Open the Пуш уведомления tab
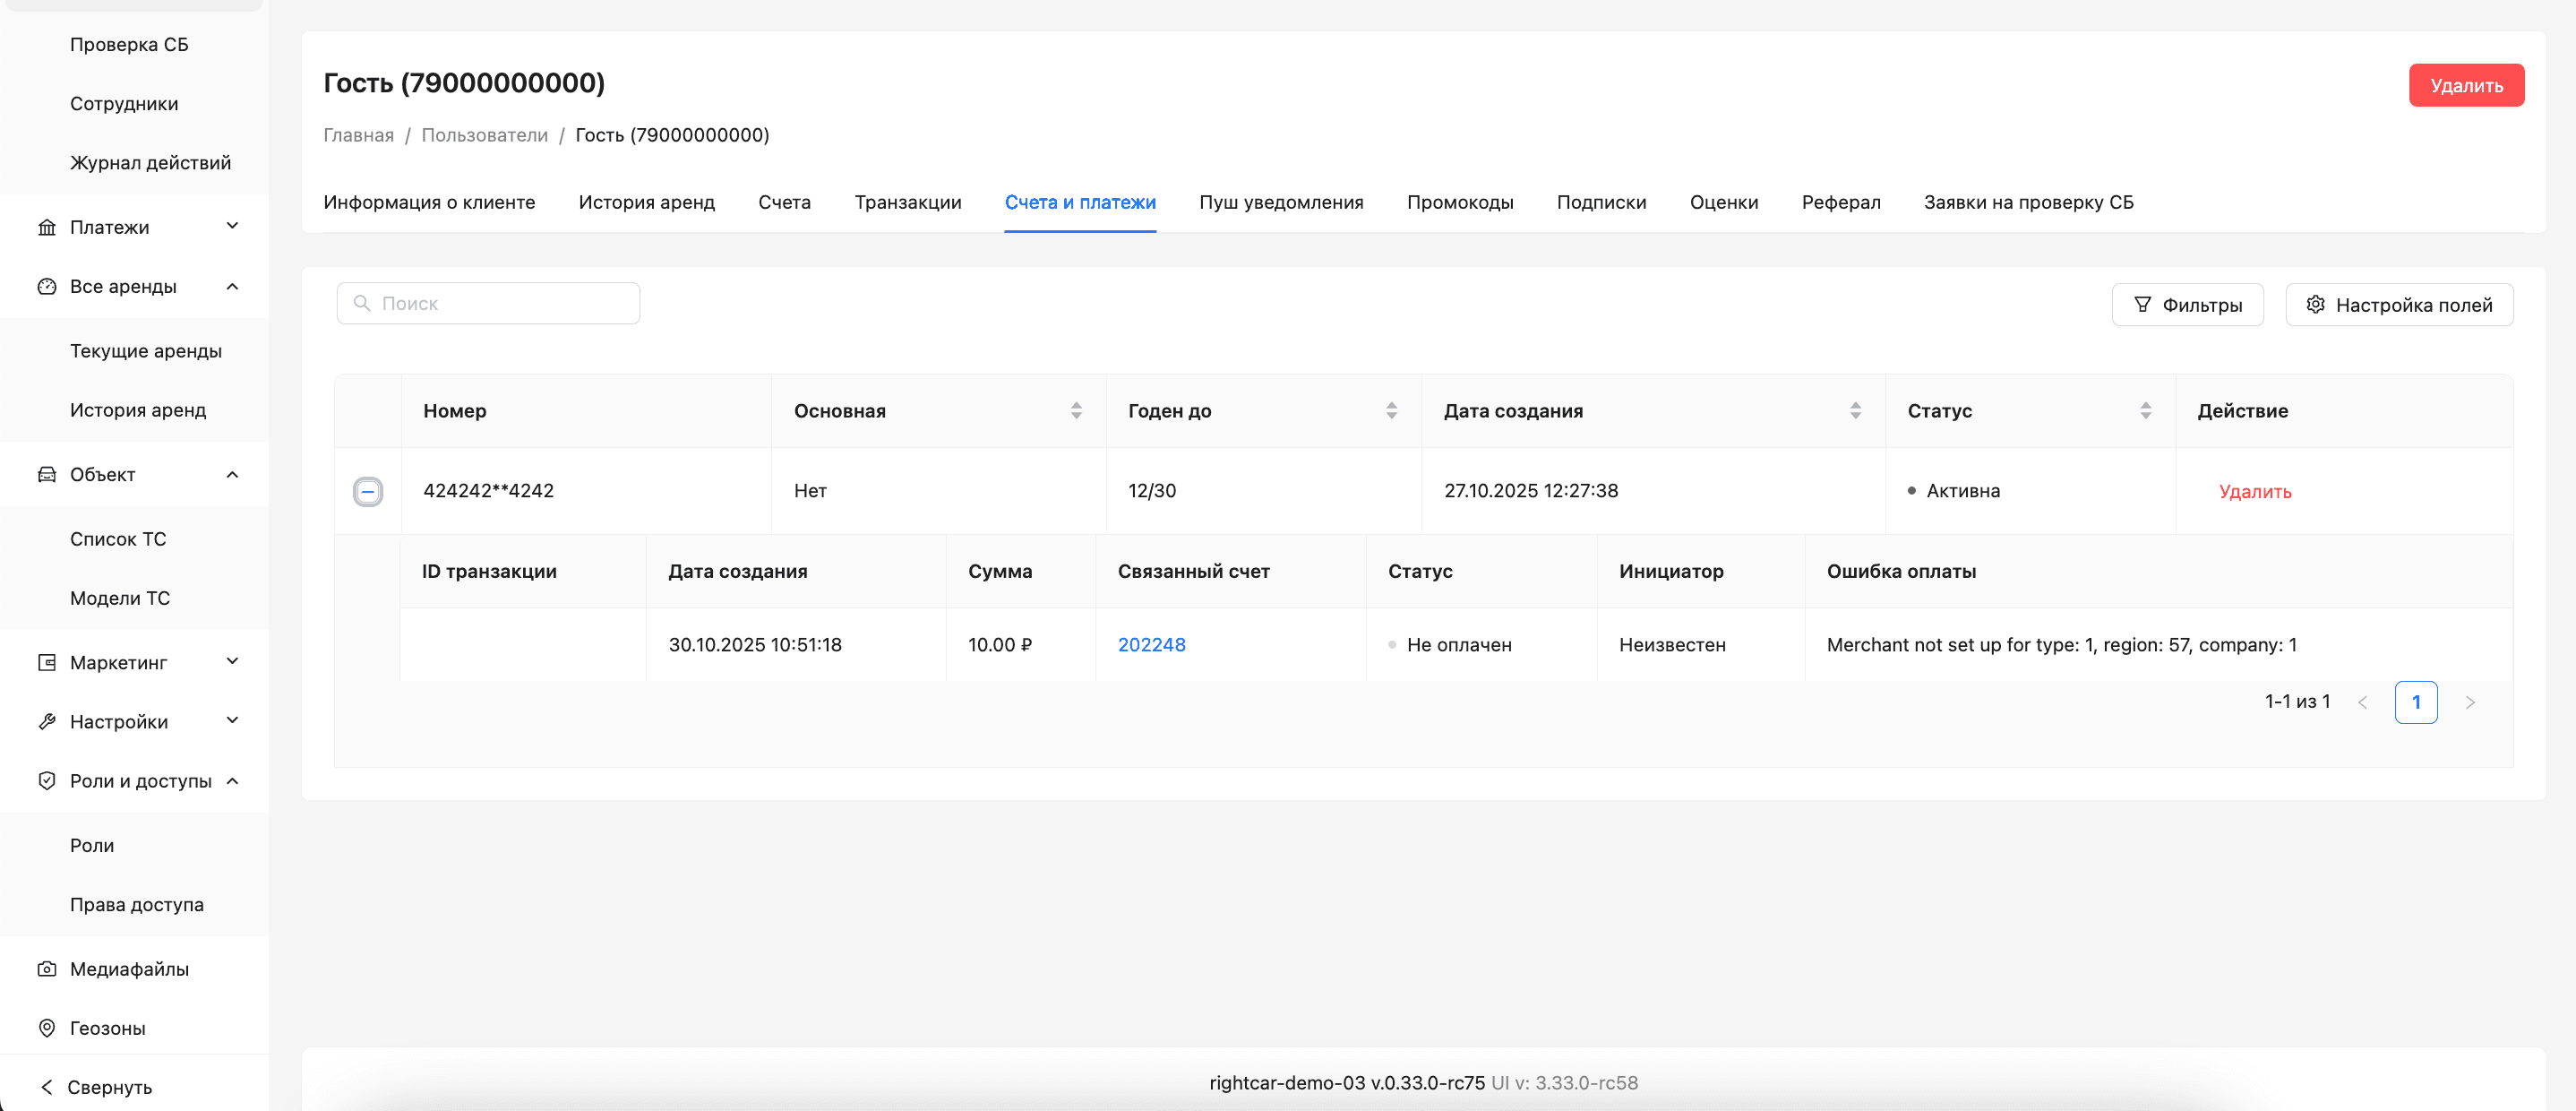Image resolution: width=2576 pixels, height=1111 pixels. tap(1280, 202)
